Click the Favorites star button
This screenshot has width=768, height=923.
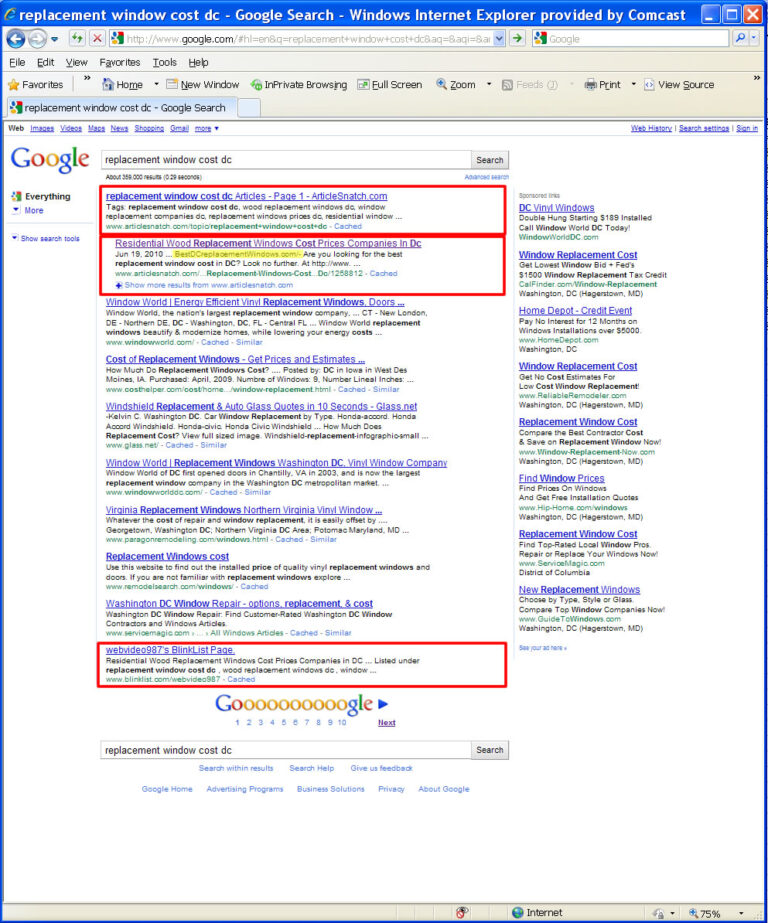pyautogui.click(x=35, y=85)
